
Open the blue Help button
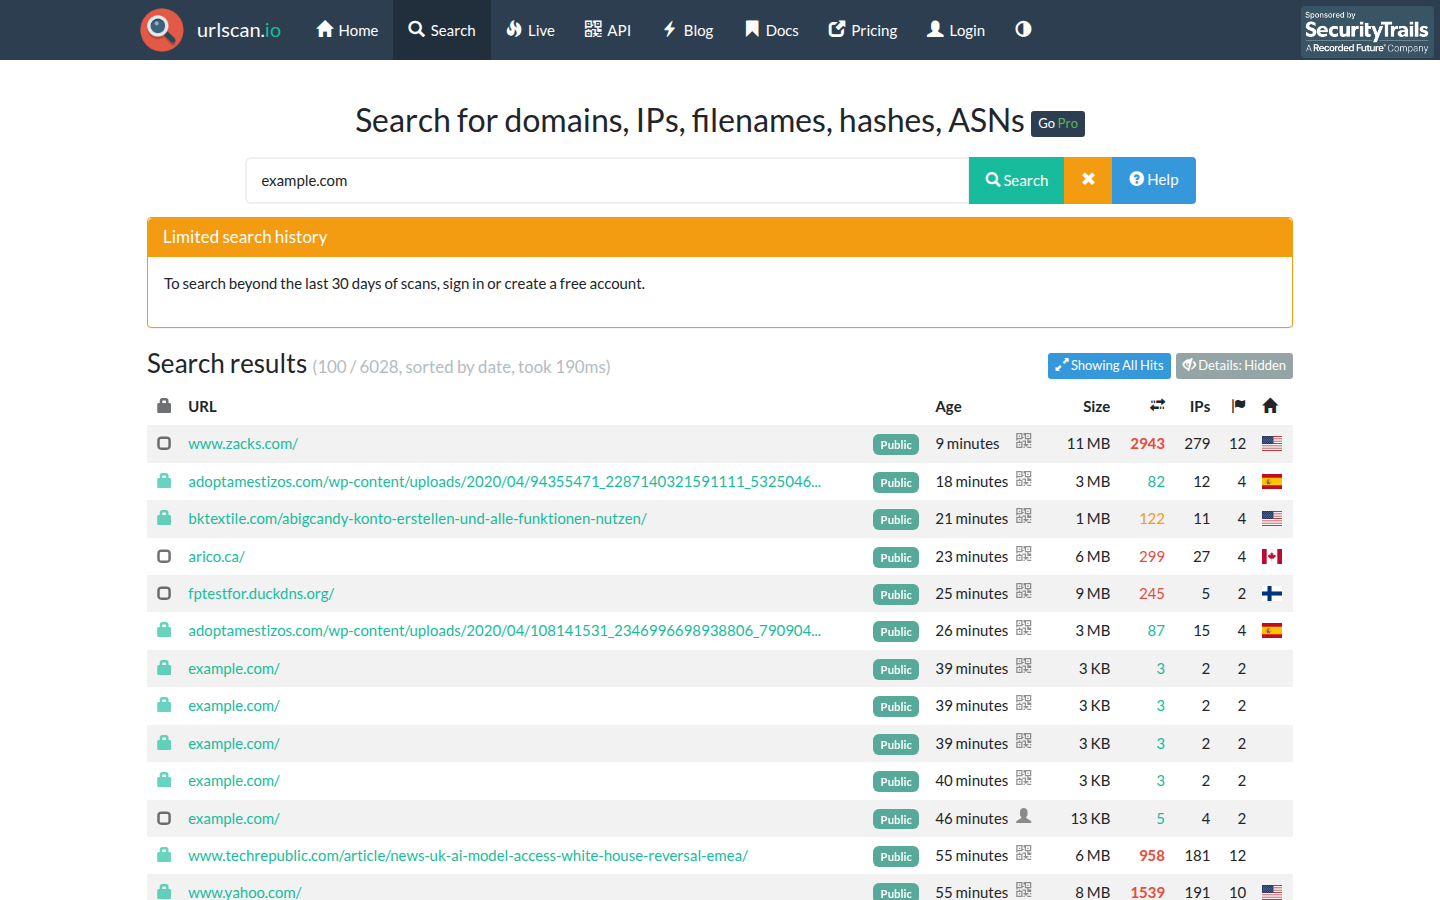tap(1154, 180)
